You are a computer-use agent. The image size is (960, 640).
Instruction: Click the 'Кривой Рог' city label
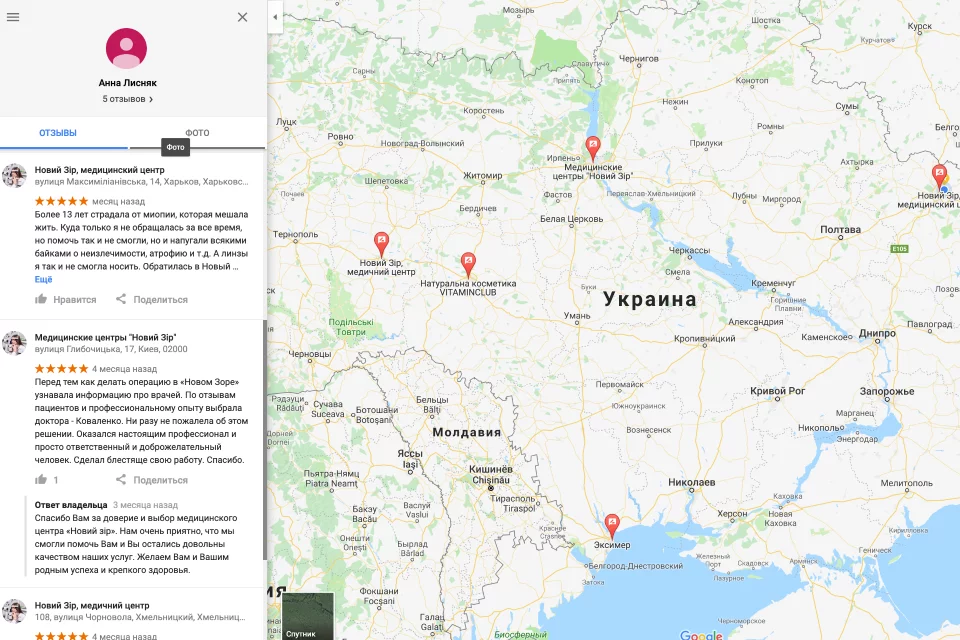tap(778, 391)
